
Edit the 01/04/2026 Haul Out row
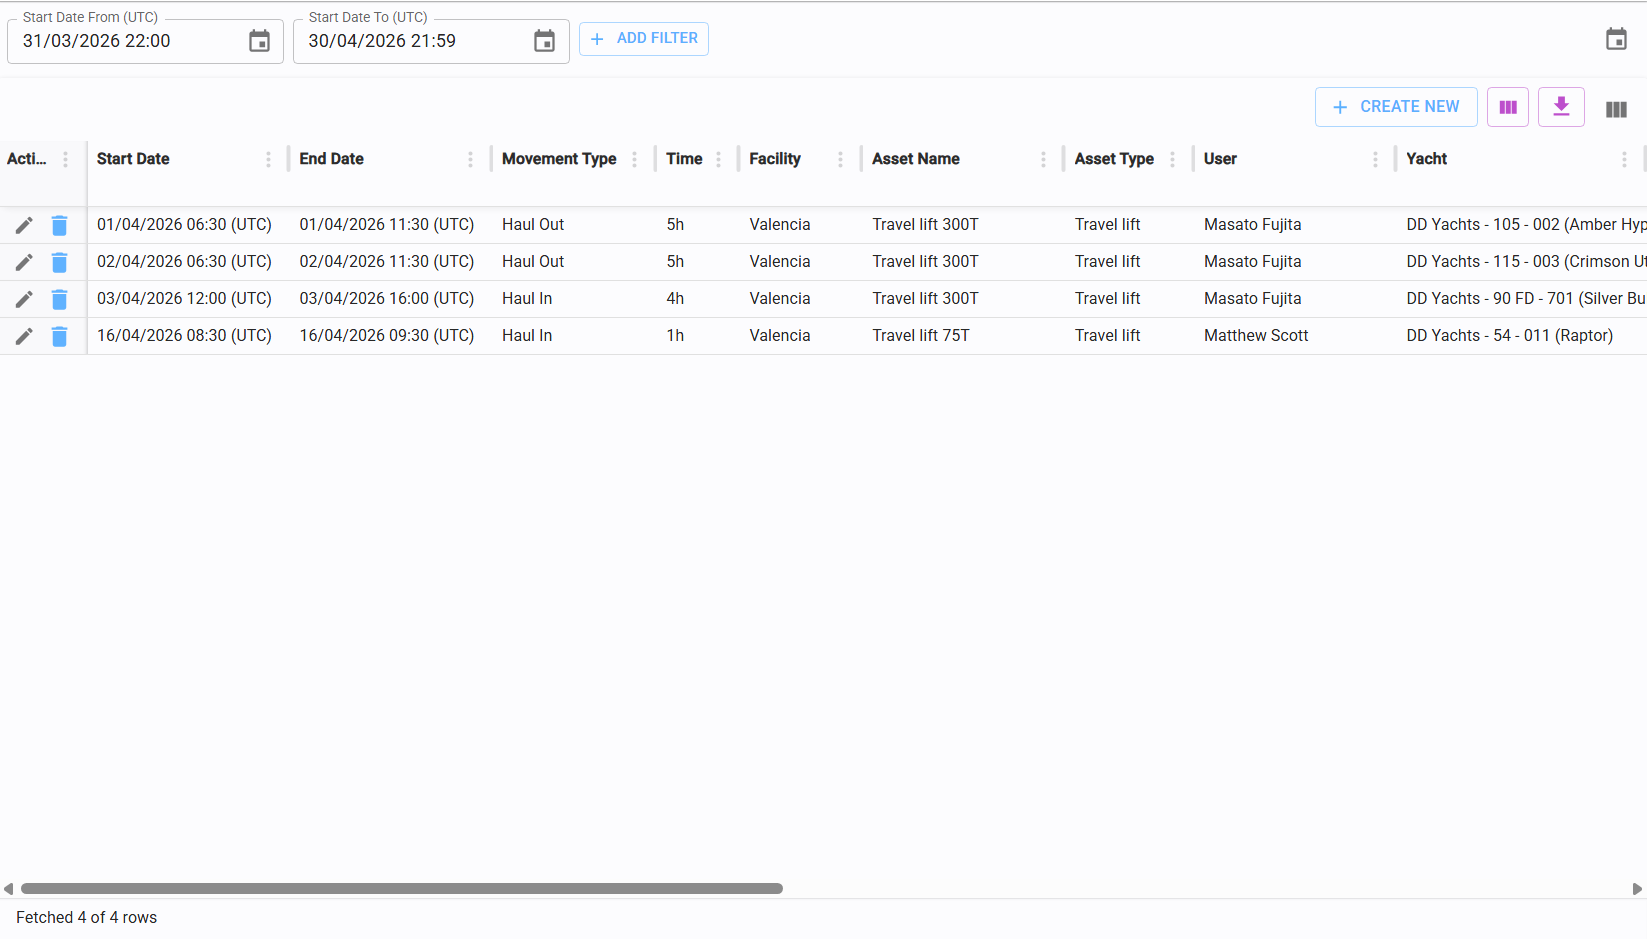click(24, 225)
